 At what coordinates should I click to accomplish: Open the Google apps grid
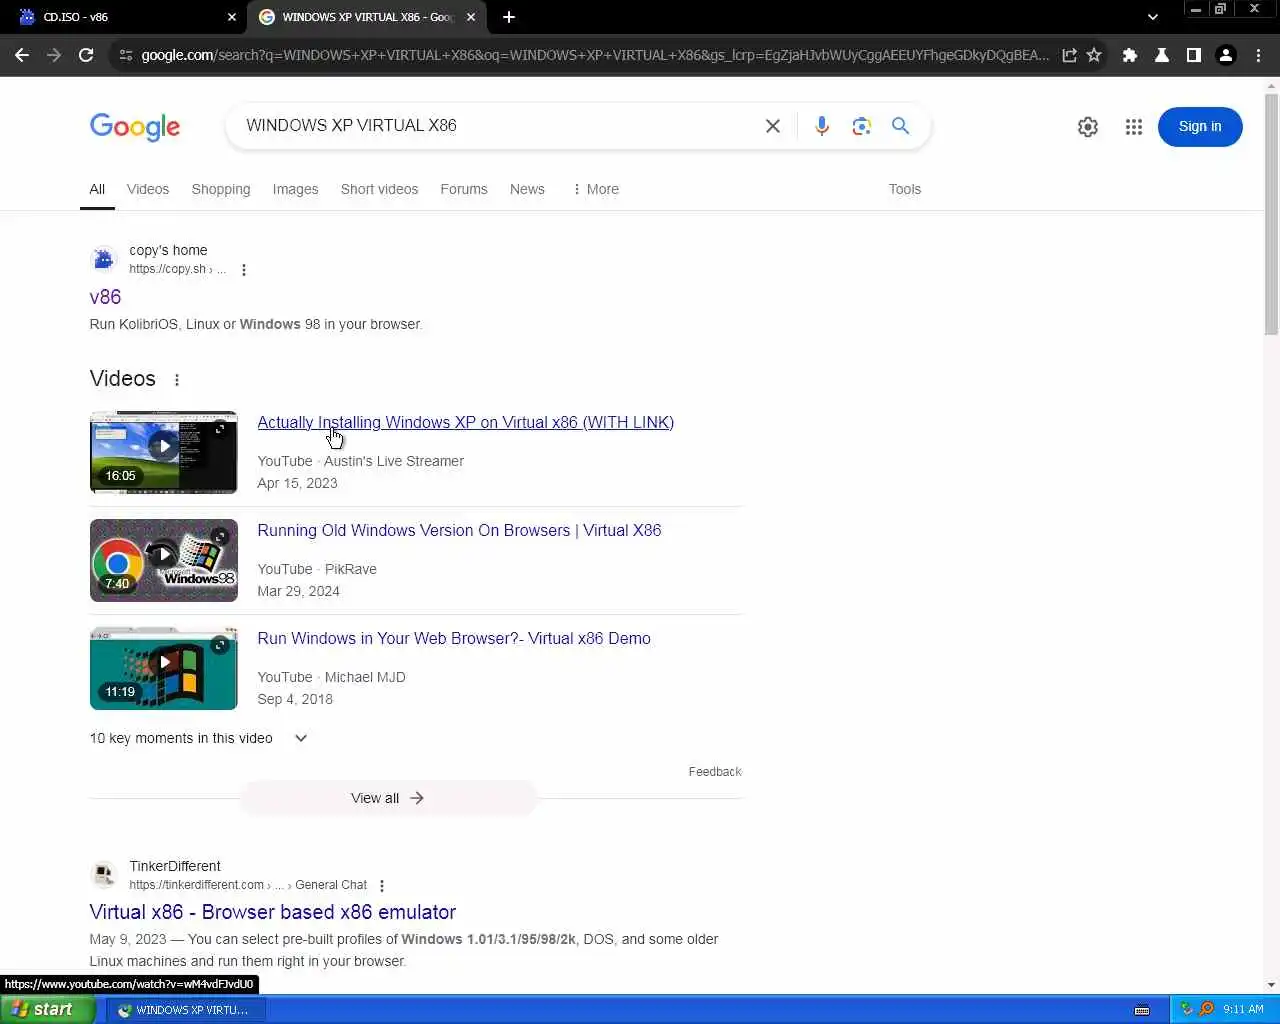(1133, 127)
